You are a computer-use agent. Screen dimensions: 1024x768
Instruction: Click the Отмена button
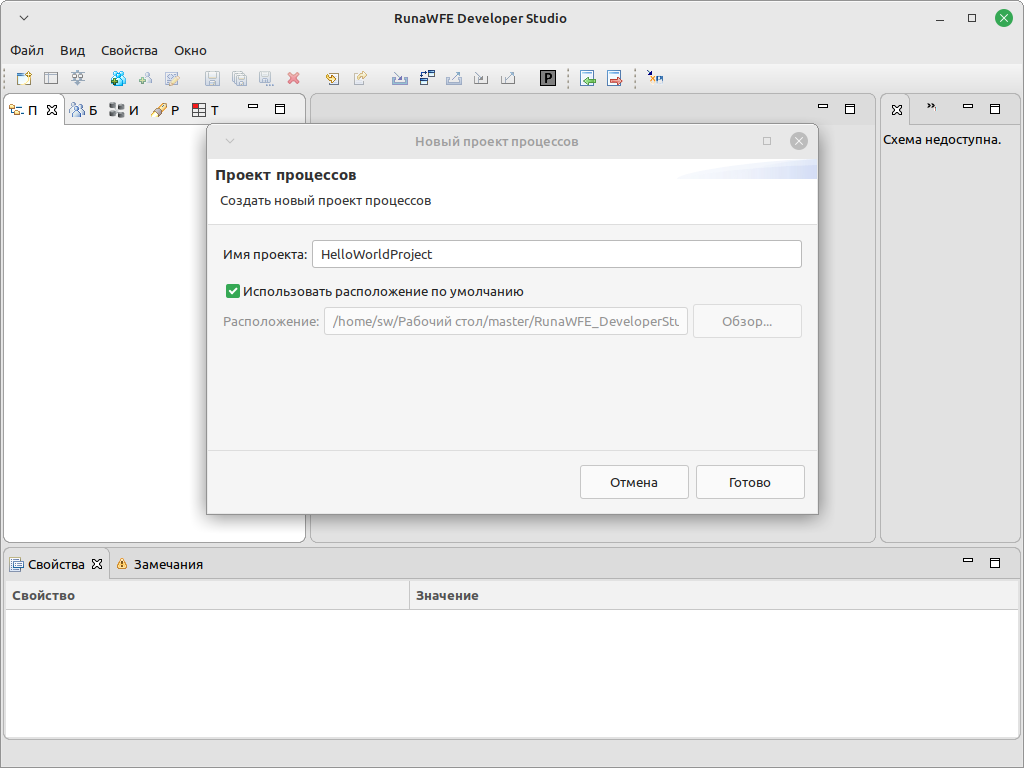pos(634,482)
